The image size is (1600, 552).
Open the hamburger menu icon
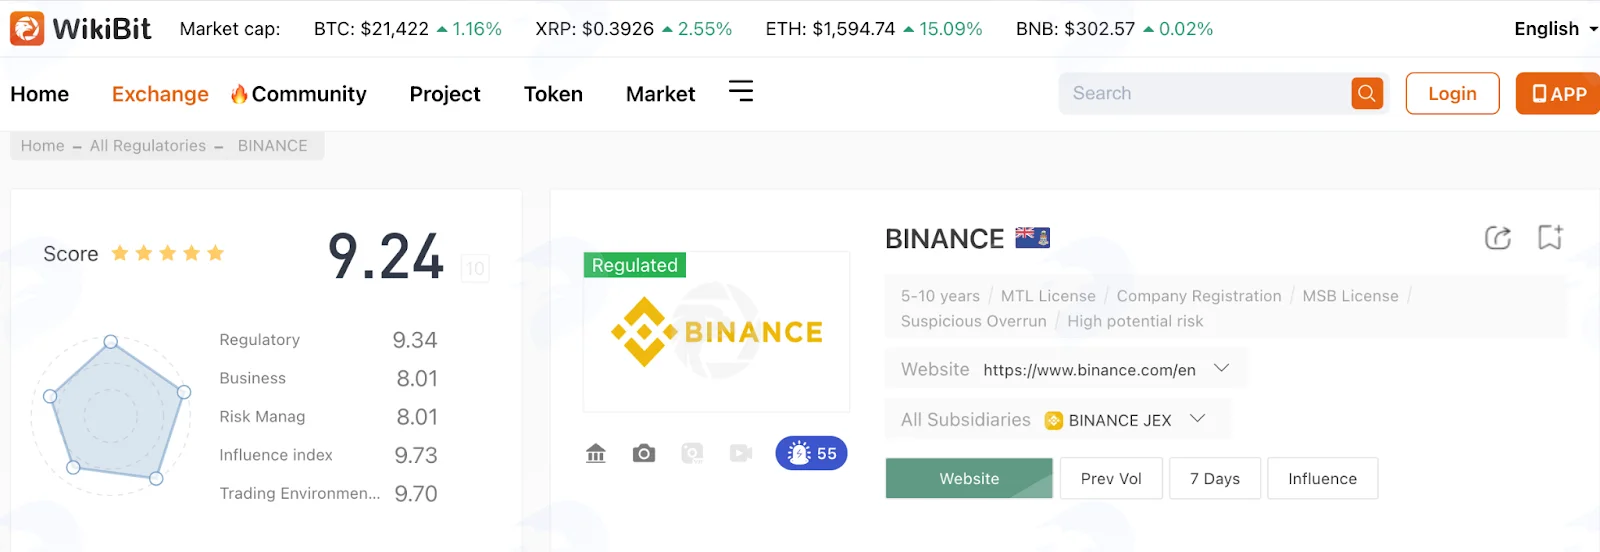coord(741,92)
